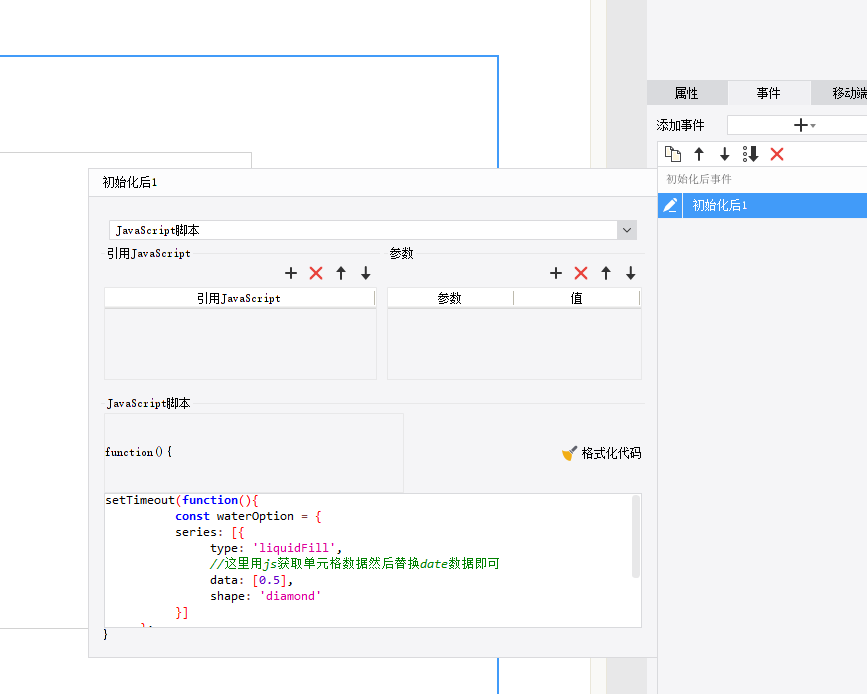Open the JavaScript脚本 type dropdown

pos(626,230)
